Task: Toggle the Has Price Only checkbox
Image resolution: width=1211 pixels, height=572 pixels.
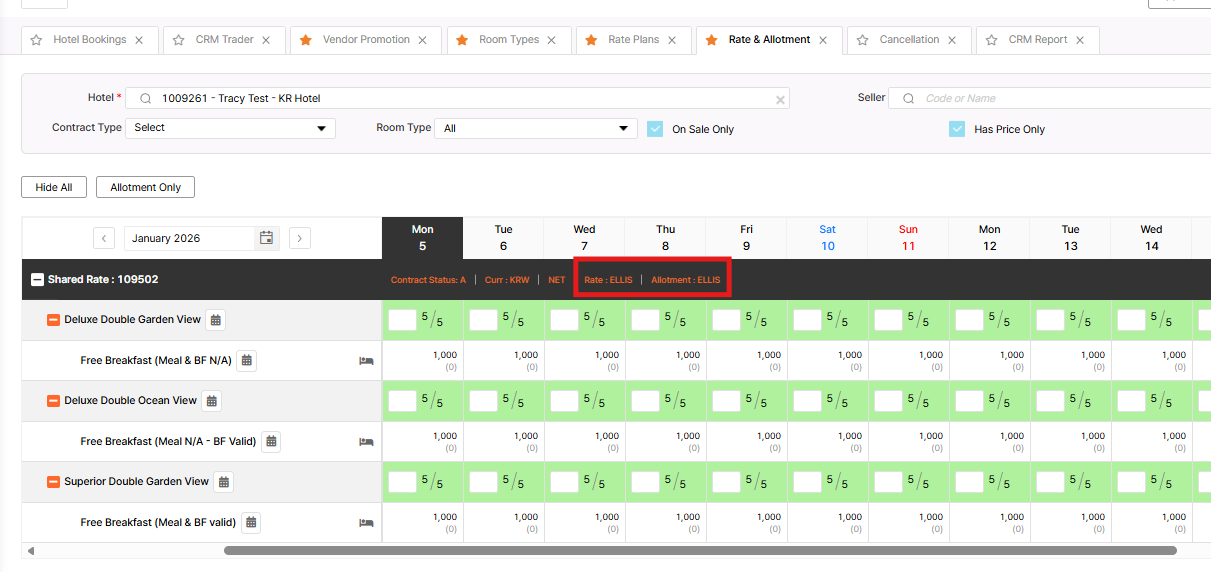Action: tap(957, 129)
